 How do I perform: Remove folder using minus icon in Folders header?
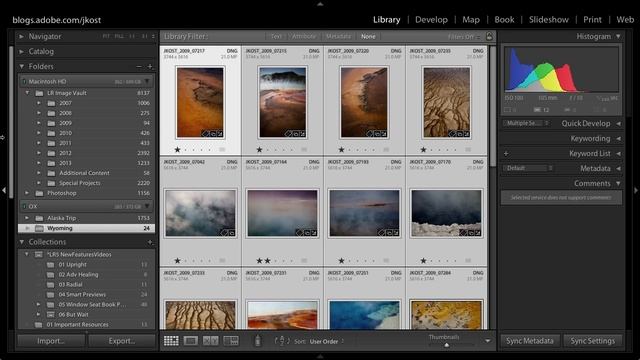tap(139, 66)
